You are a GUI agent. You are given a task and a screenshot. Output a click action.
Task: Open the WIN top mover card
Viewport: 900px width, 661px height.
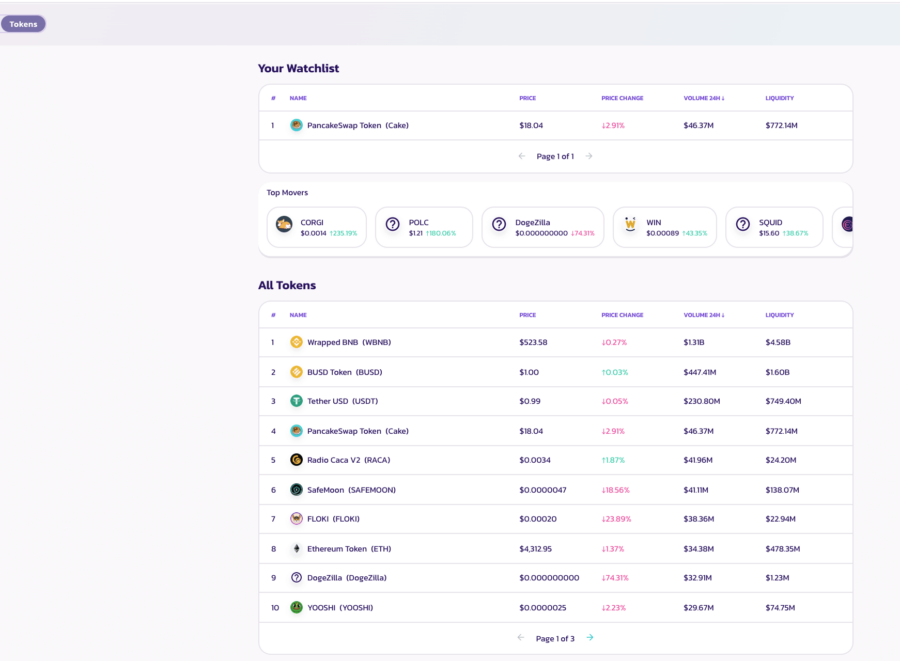pyautogui.click(x=664, y=227)
